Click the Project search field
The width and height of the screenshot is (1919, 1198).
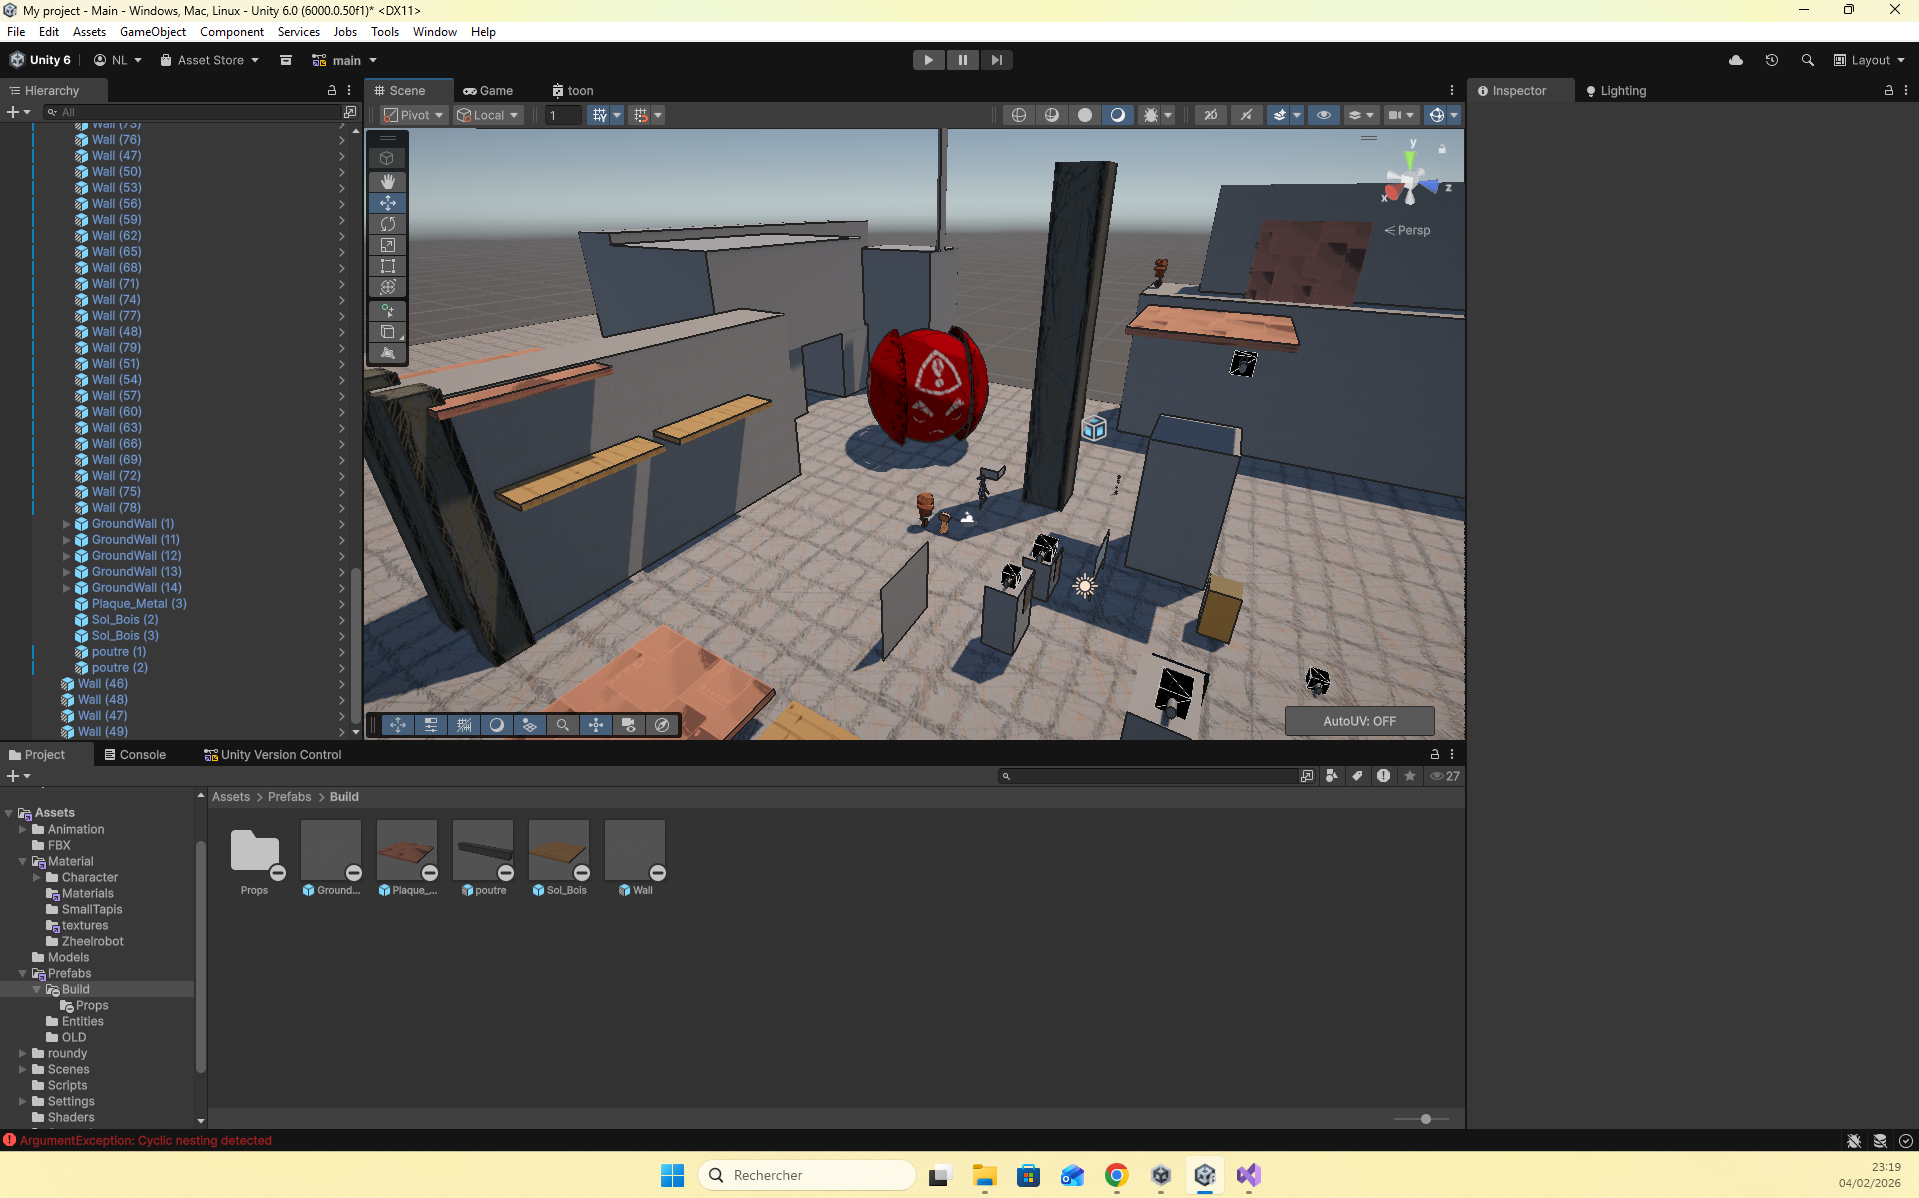[x=1148, y=776]
